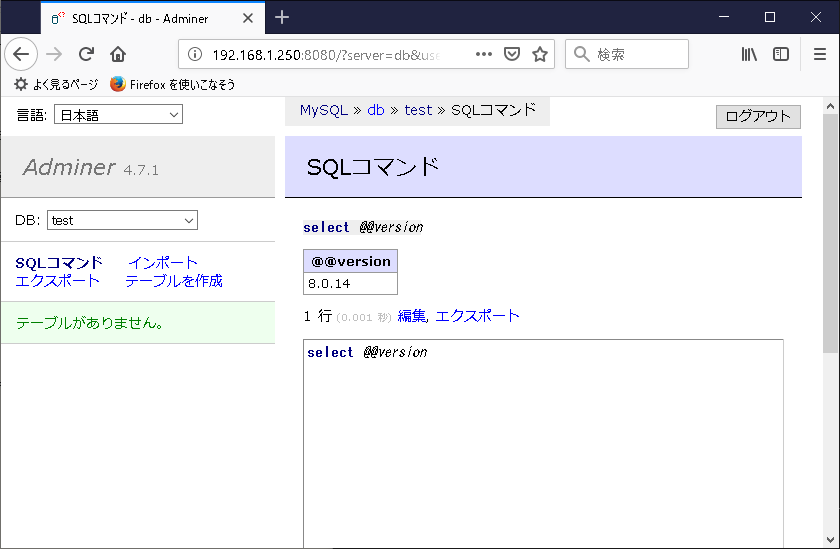
Task: Click the Adminer 4.7.1 logo heading
Action: click(x=90, y=167)
